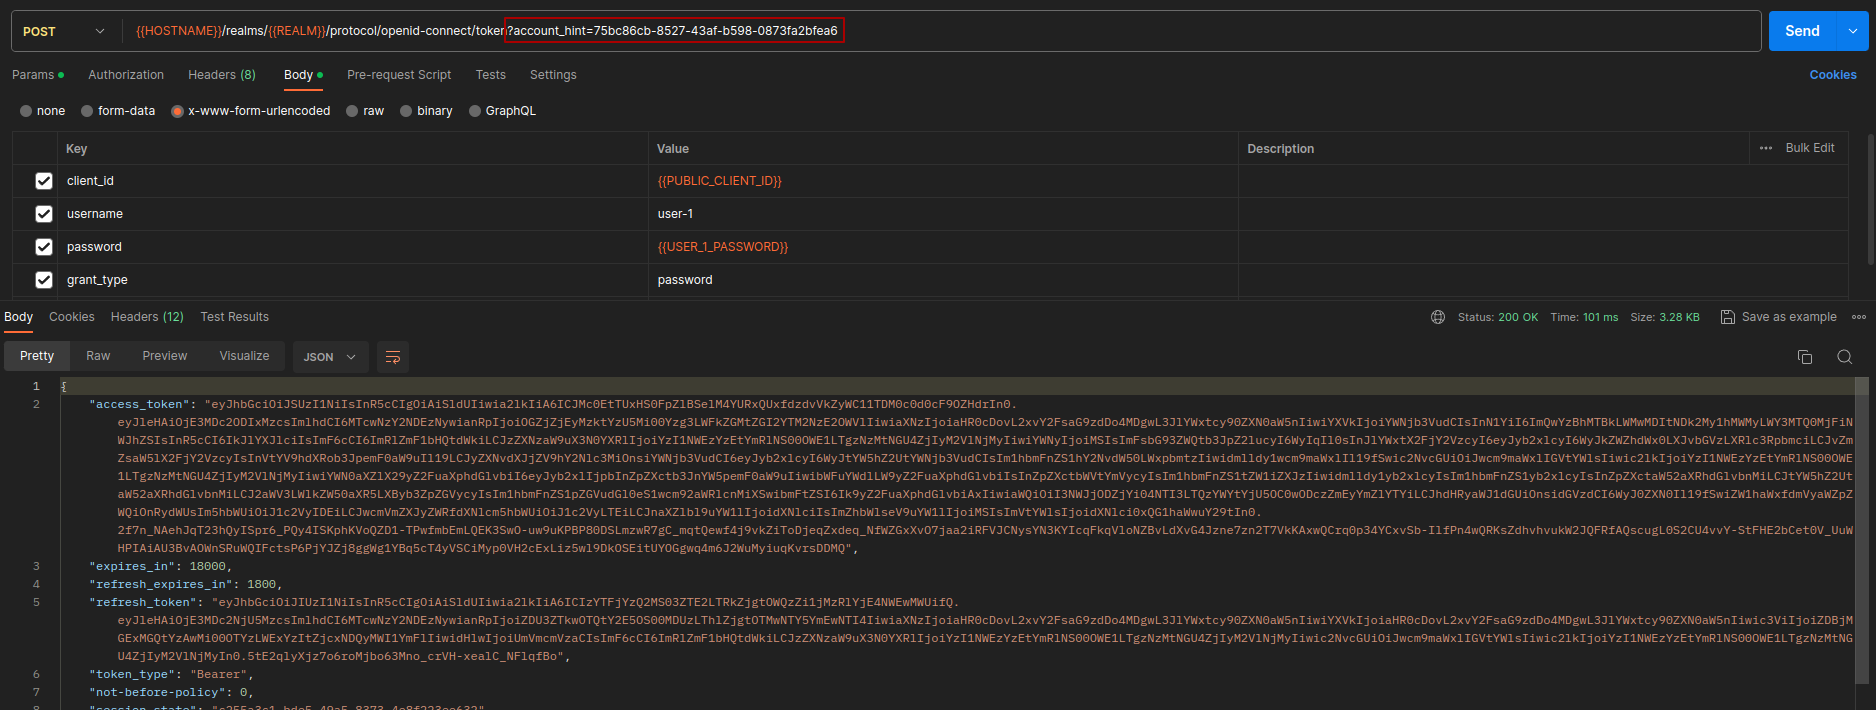Image resolution: width=1876 pixels, height=710 pixels.
Task: Click the globe network icon beside Status
Action: point(1438,317)
